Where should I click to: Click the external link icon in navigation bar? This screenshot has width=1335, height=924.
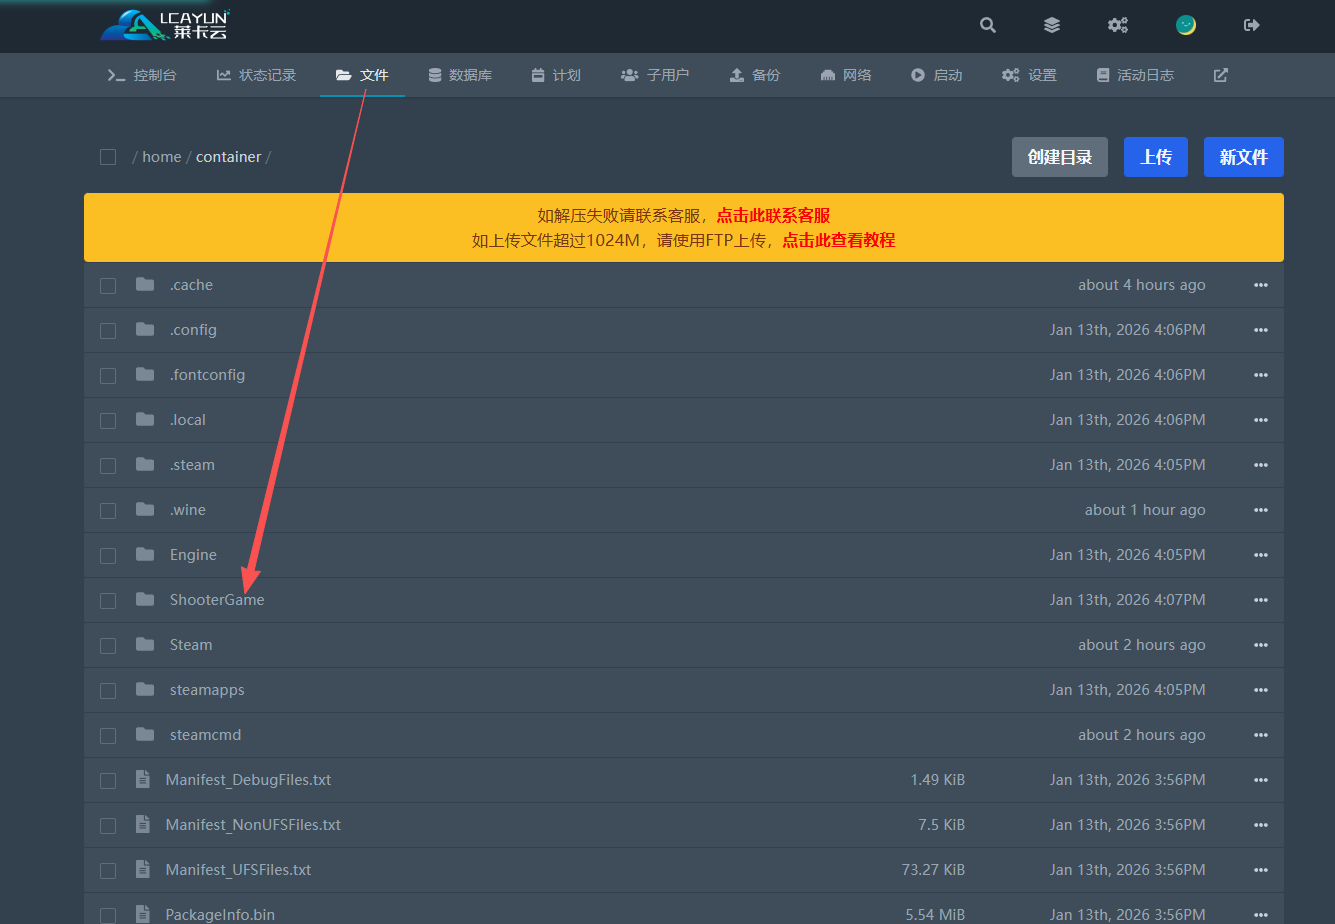click(1220, 75)
